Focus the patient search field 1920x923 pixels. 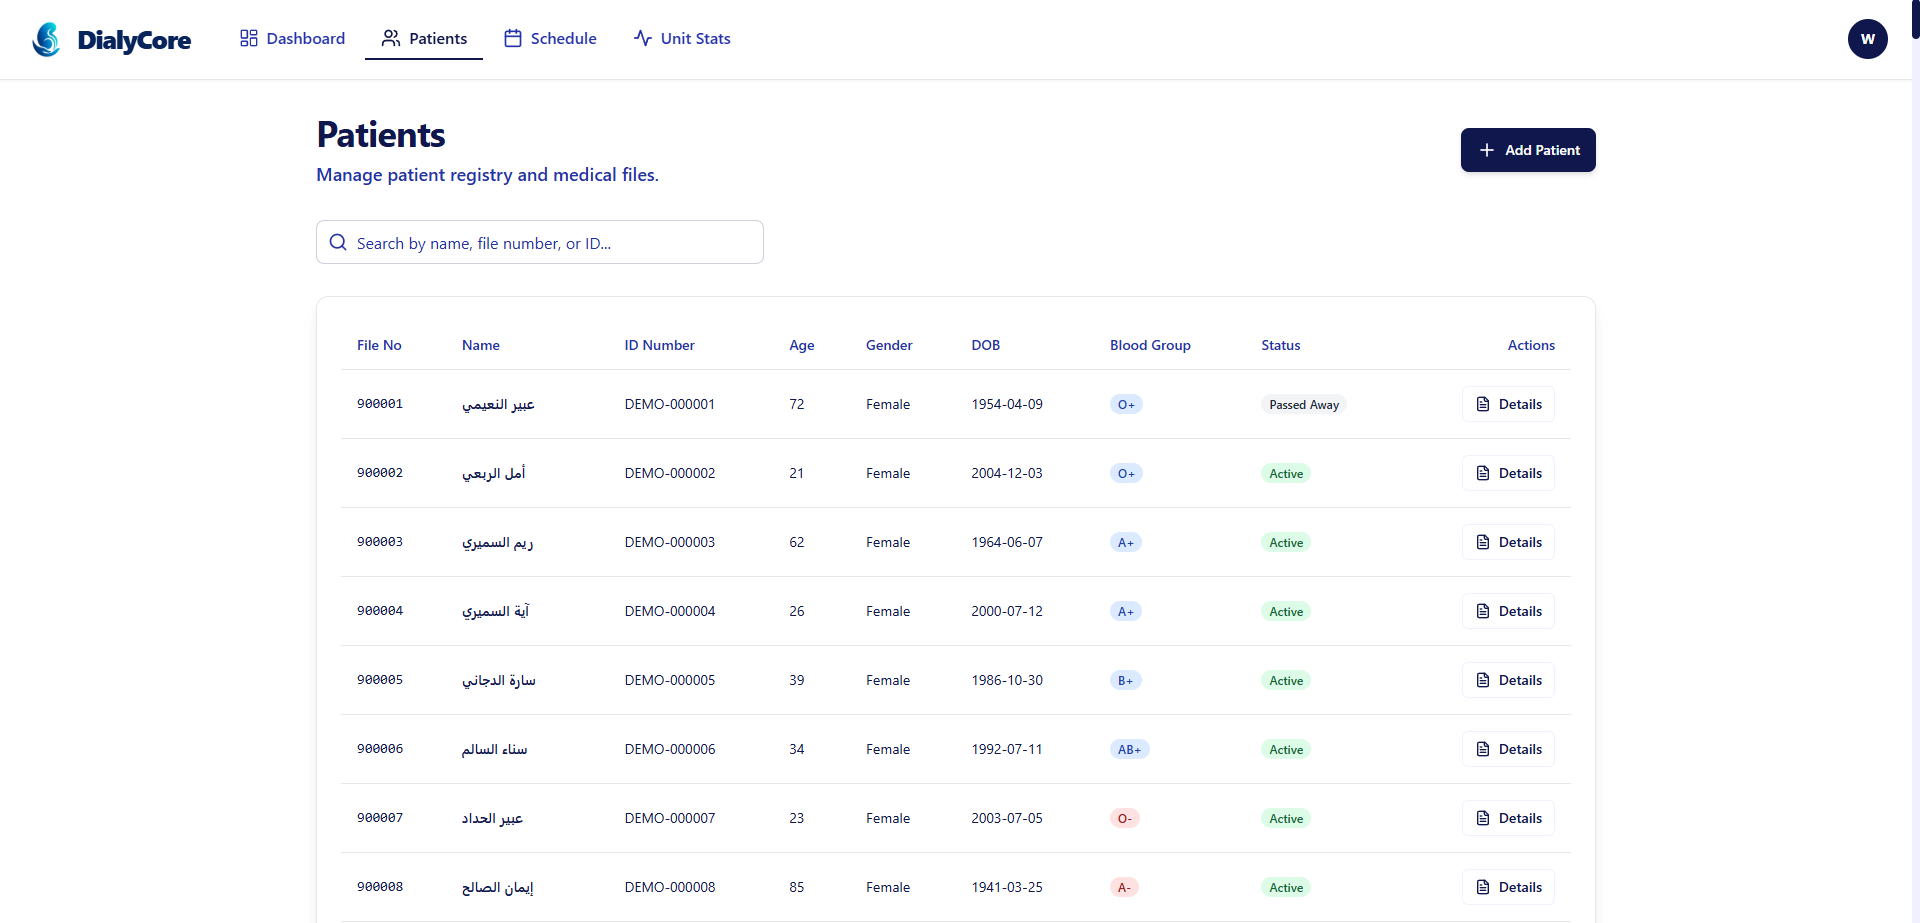[540, 242]
